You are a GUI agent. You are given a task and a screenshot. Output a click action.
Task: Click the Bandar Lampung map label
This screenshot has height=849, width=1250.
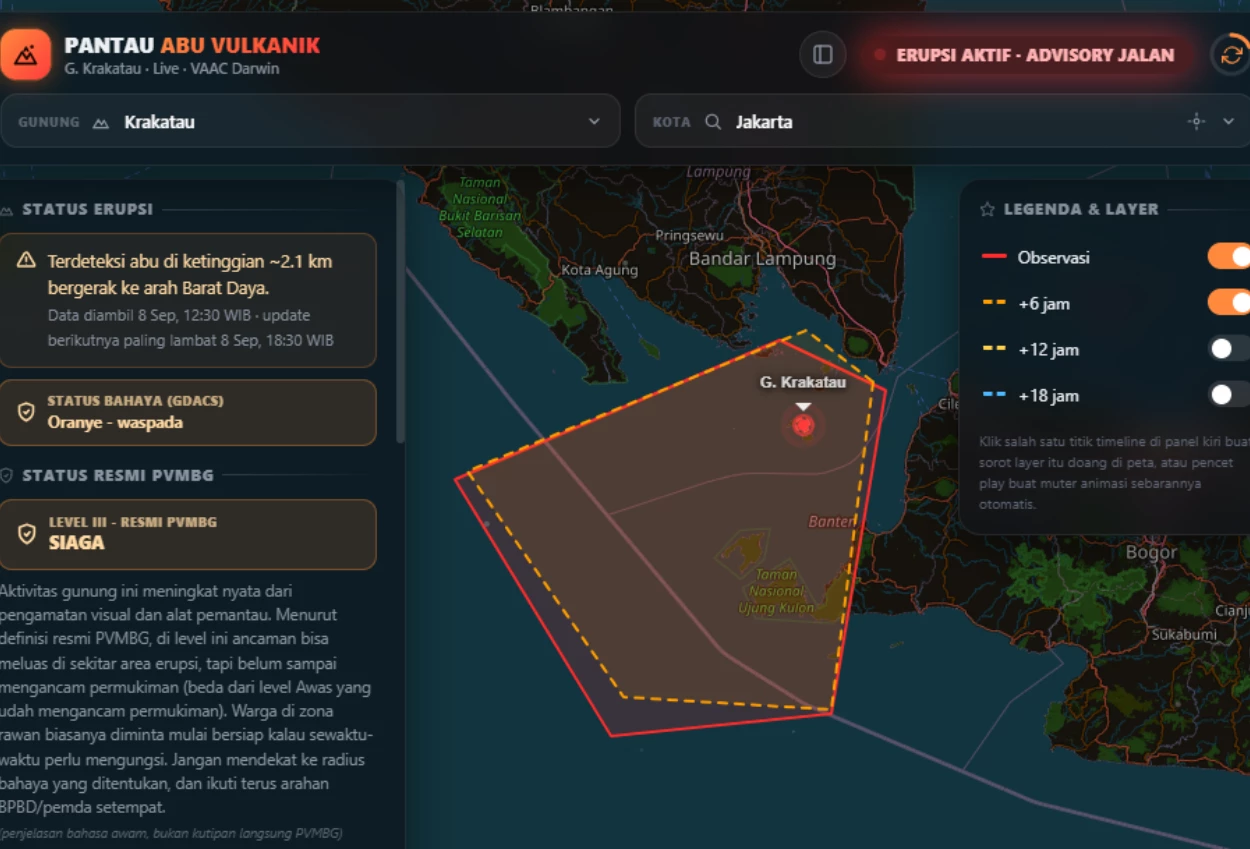pos(762,259)
